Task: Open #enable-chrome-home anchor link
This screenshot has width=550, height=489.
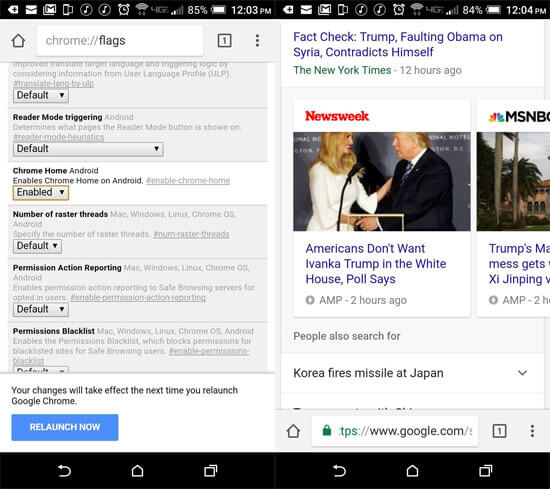Action: tap(188, 181)
